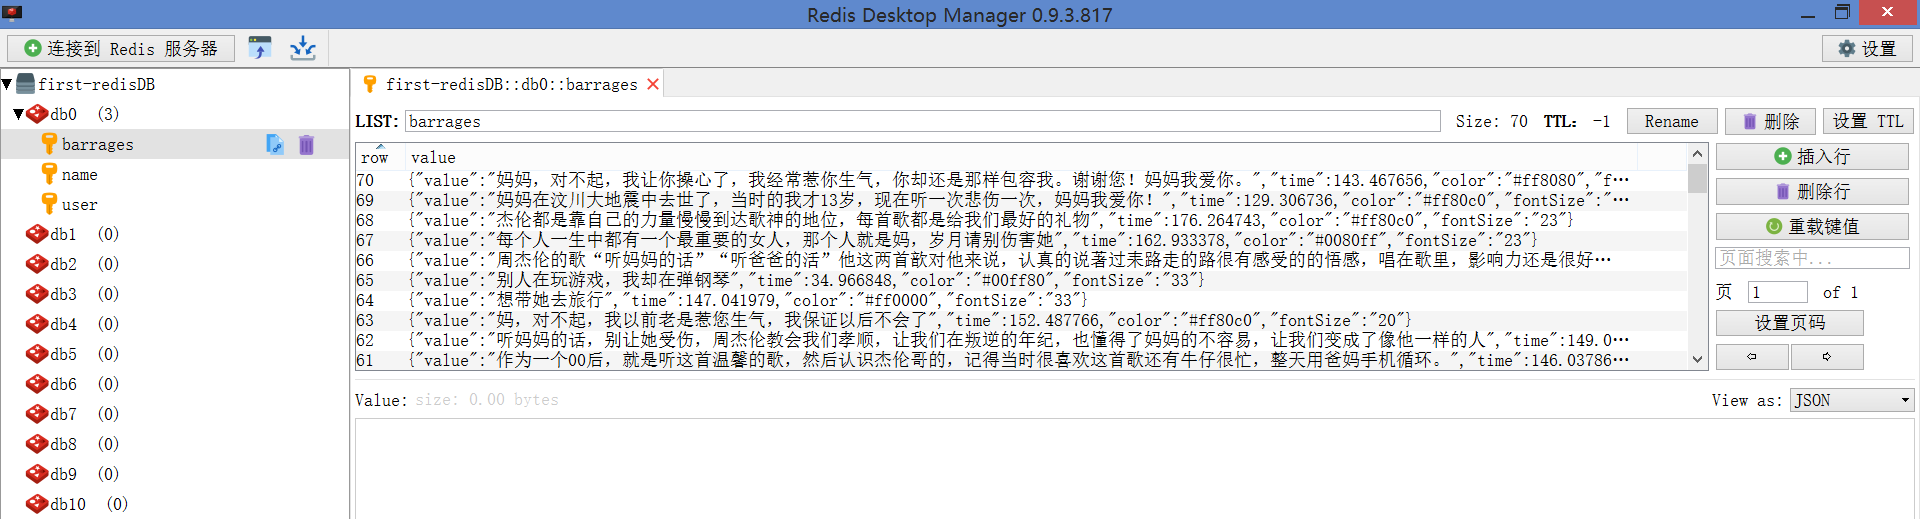Open the View as JSON dropdown

[1852, 400]
